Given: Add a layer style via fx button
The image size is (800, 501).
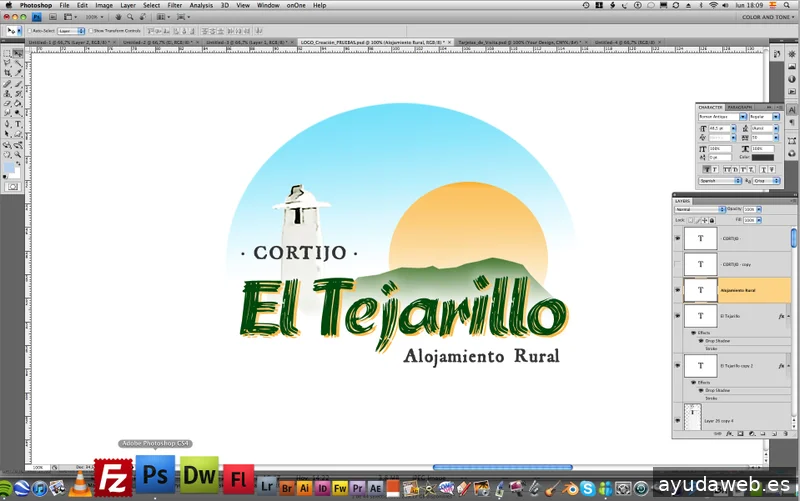Looking at the screenshot, I should [x=729, y=434].
